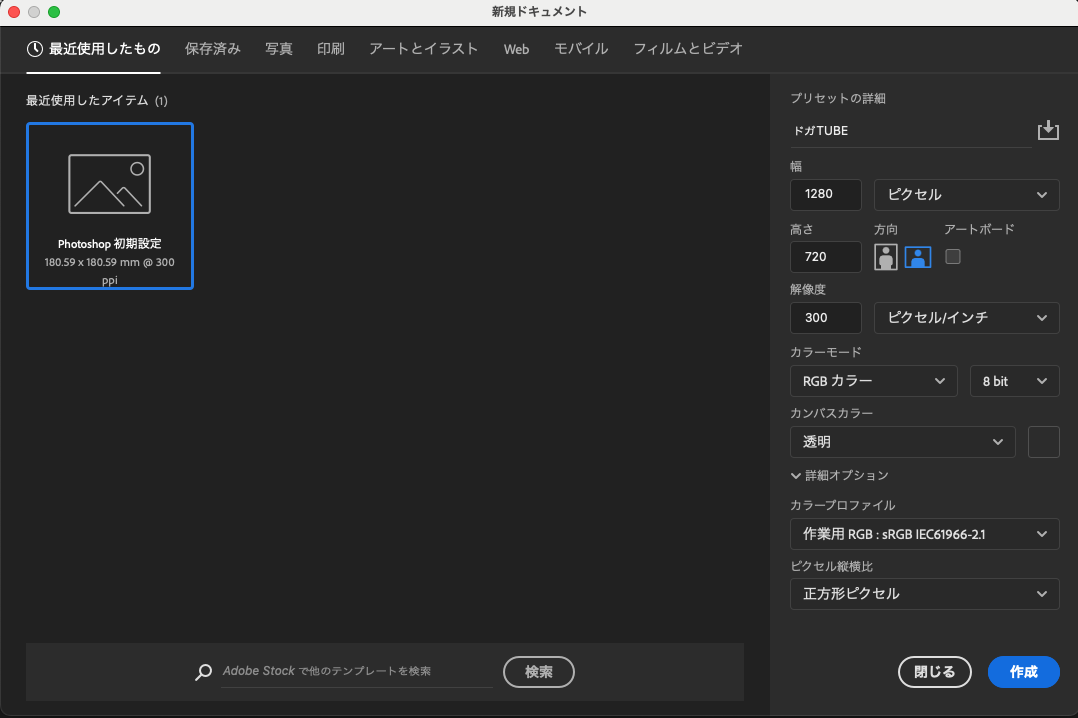This screenshot has width=1078, height=718.
Task: Open the RGB カラー mode dropdown
Action: pyautogui.click(x=873, y=381)
